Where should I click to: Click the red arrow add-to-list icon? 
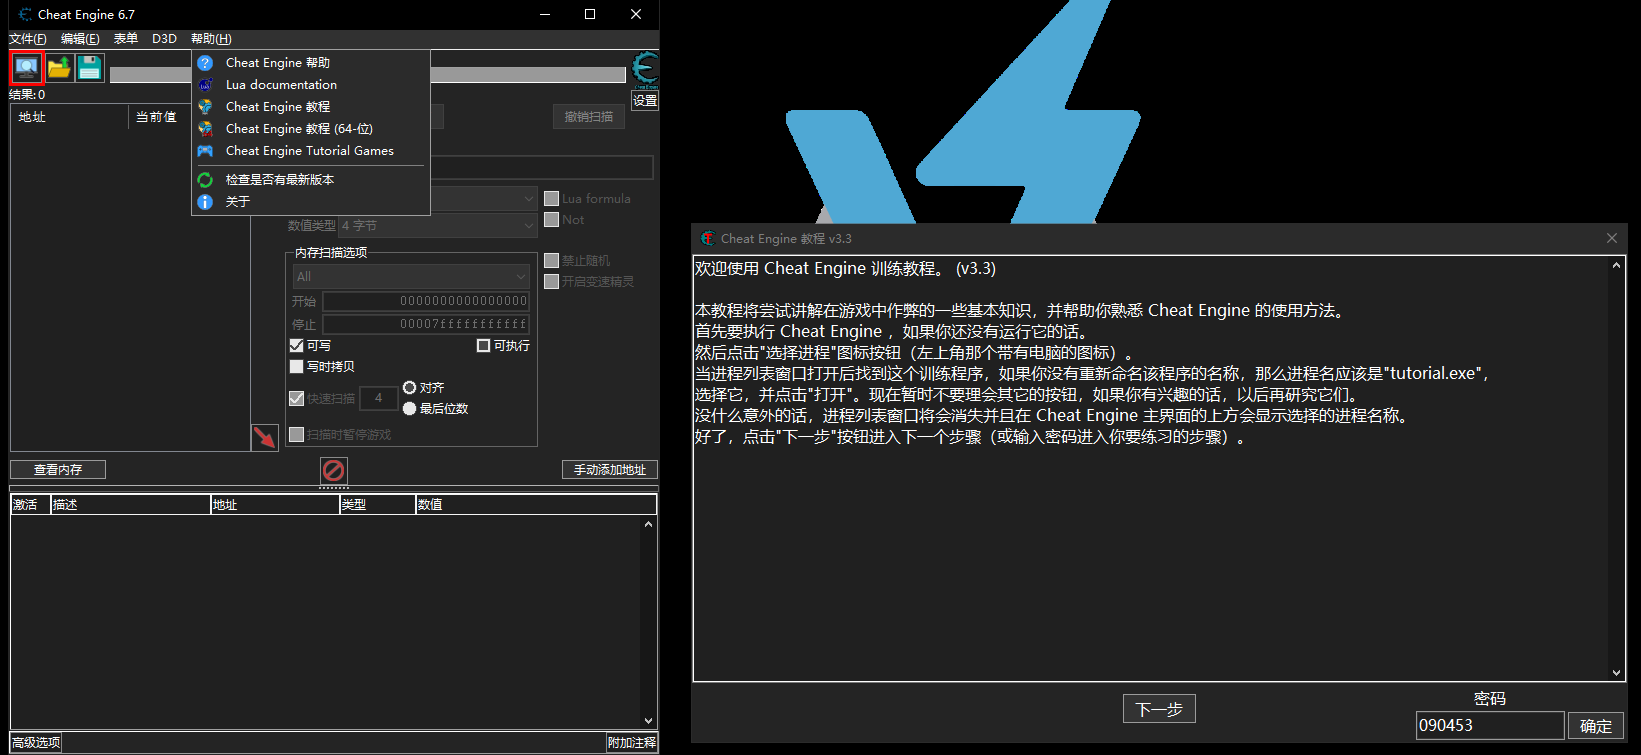264,437
